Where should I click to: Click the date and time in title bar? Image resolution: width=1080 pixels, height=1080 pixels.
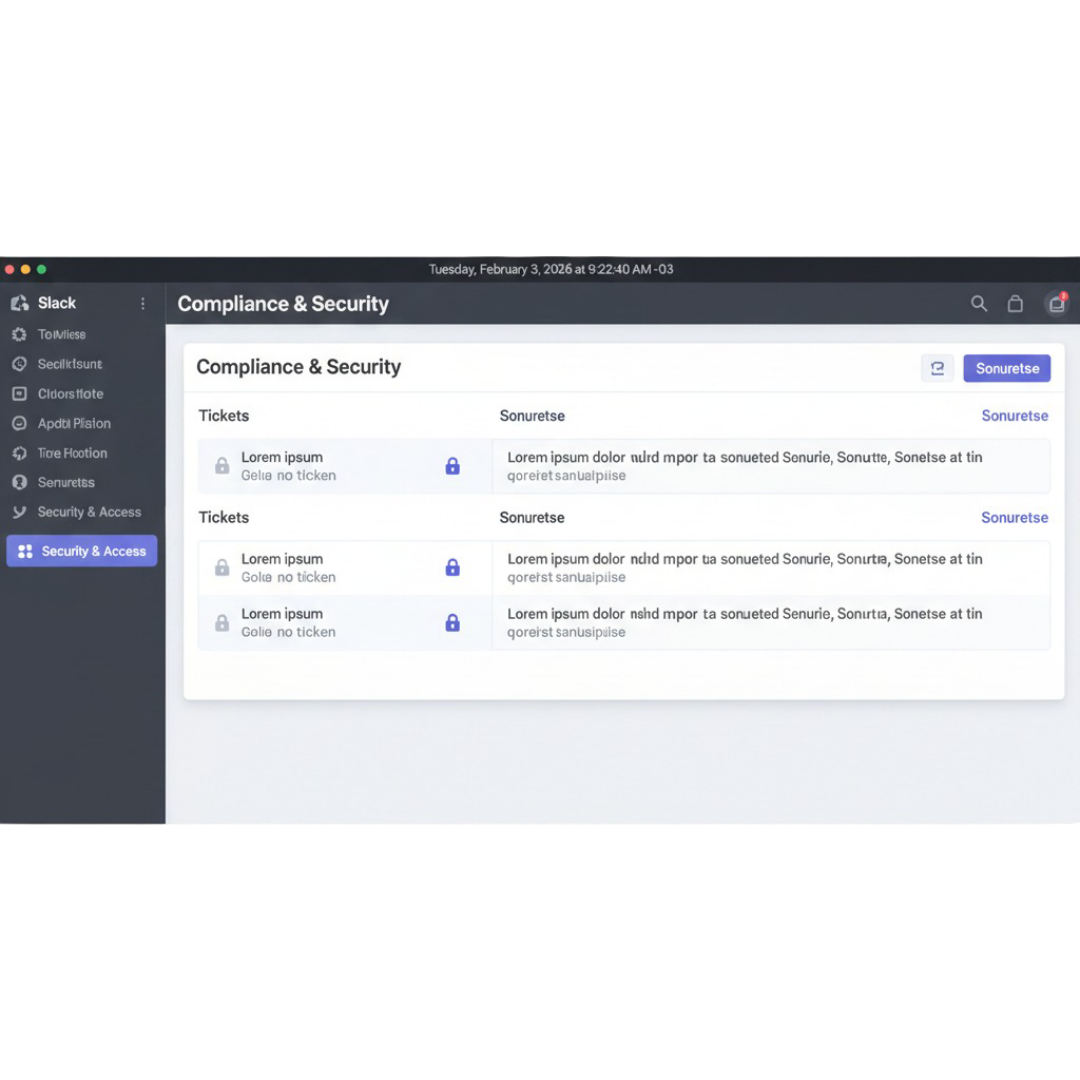(551, 269)
